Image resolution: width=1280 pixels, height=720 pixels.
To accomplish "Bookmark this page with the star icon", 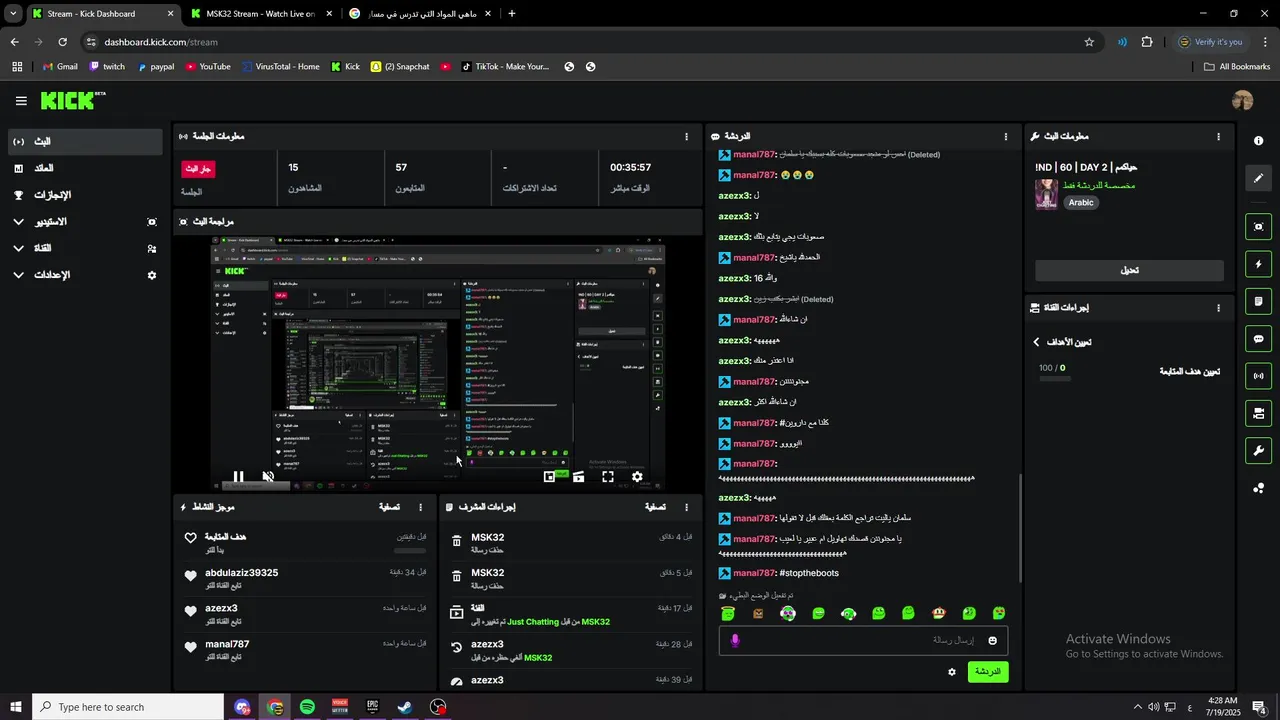I will coord(1089,42).
